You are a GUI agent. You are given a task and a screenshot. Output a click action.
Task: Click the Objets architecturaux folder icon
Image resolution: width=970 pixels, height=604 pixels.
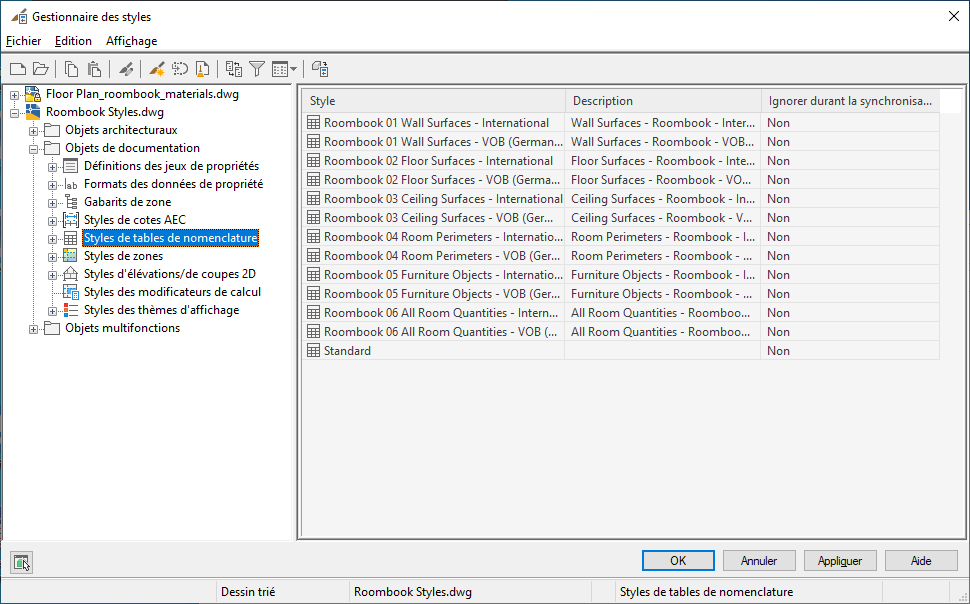coord(52,130)
